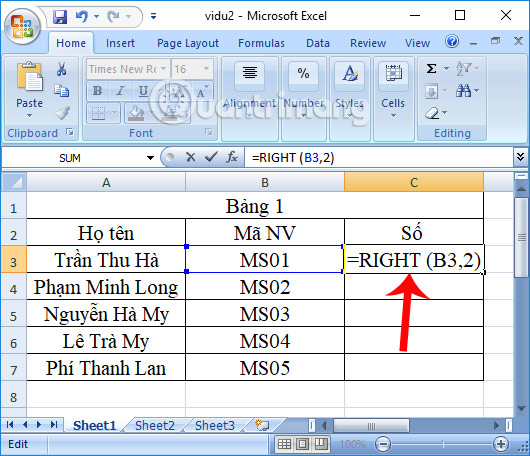Viewport: 530px width, 456px height.
Task: Undo the last action
Action: tap(81, 16)
